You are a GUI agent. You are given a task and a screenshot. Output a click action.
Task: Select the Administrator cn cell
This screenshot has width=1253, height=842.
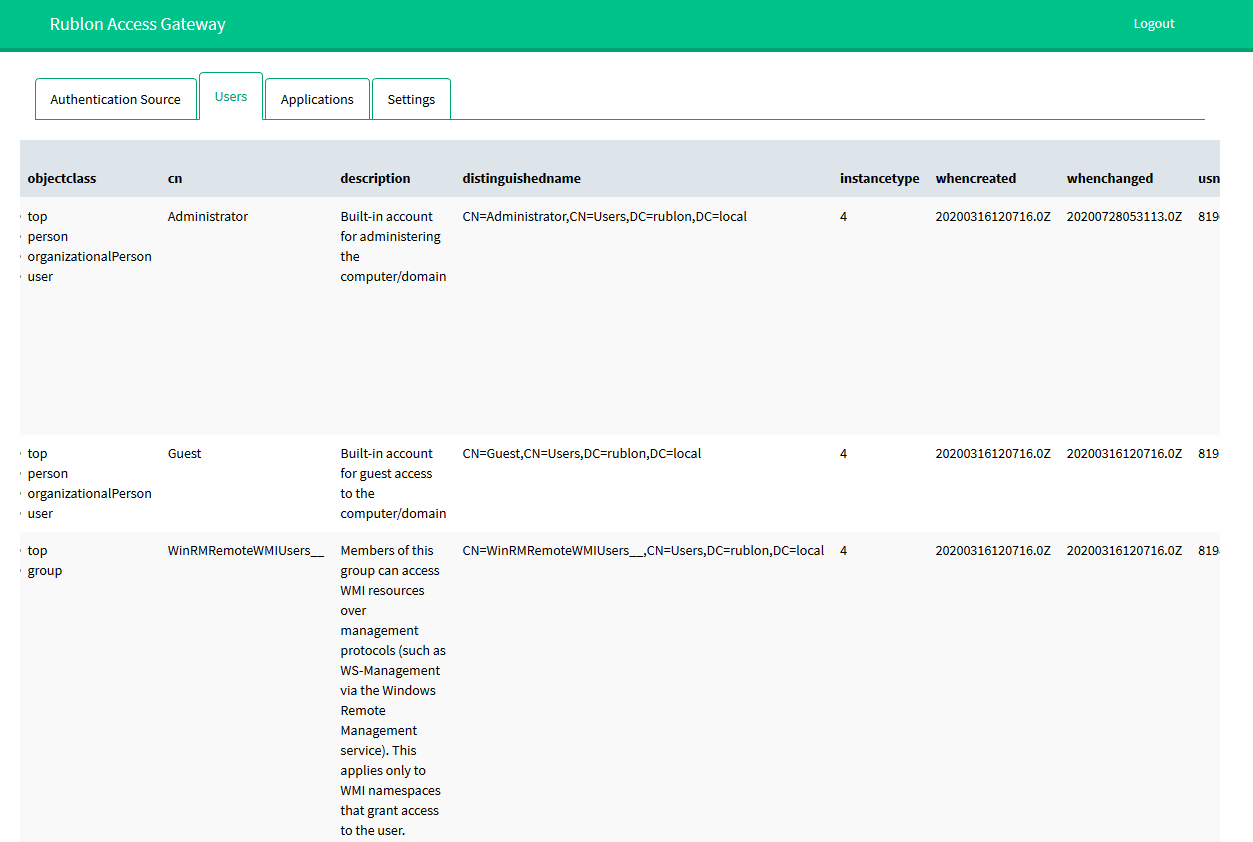tap(208, 217)
